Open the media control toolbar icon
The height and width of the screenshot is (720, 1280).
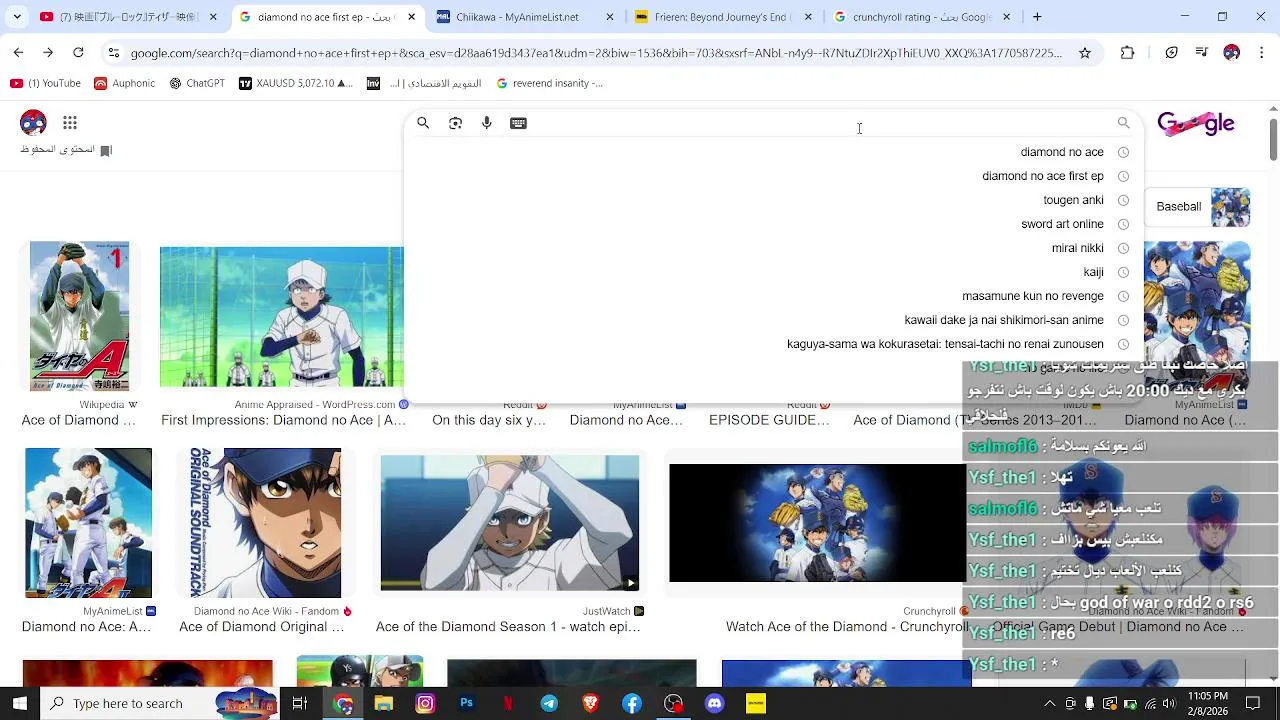1201,53
